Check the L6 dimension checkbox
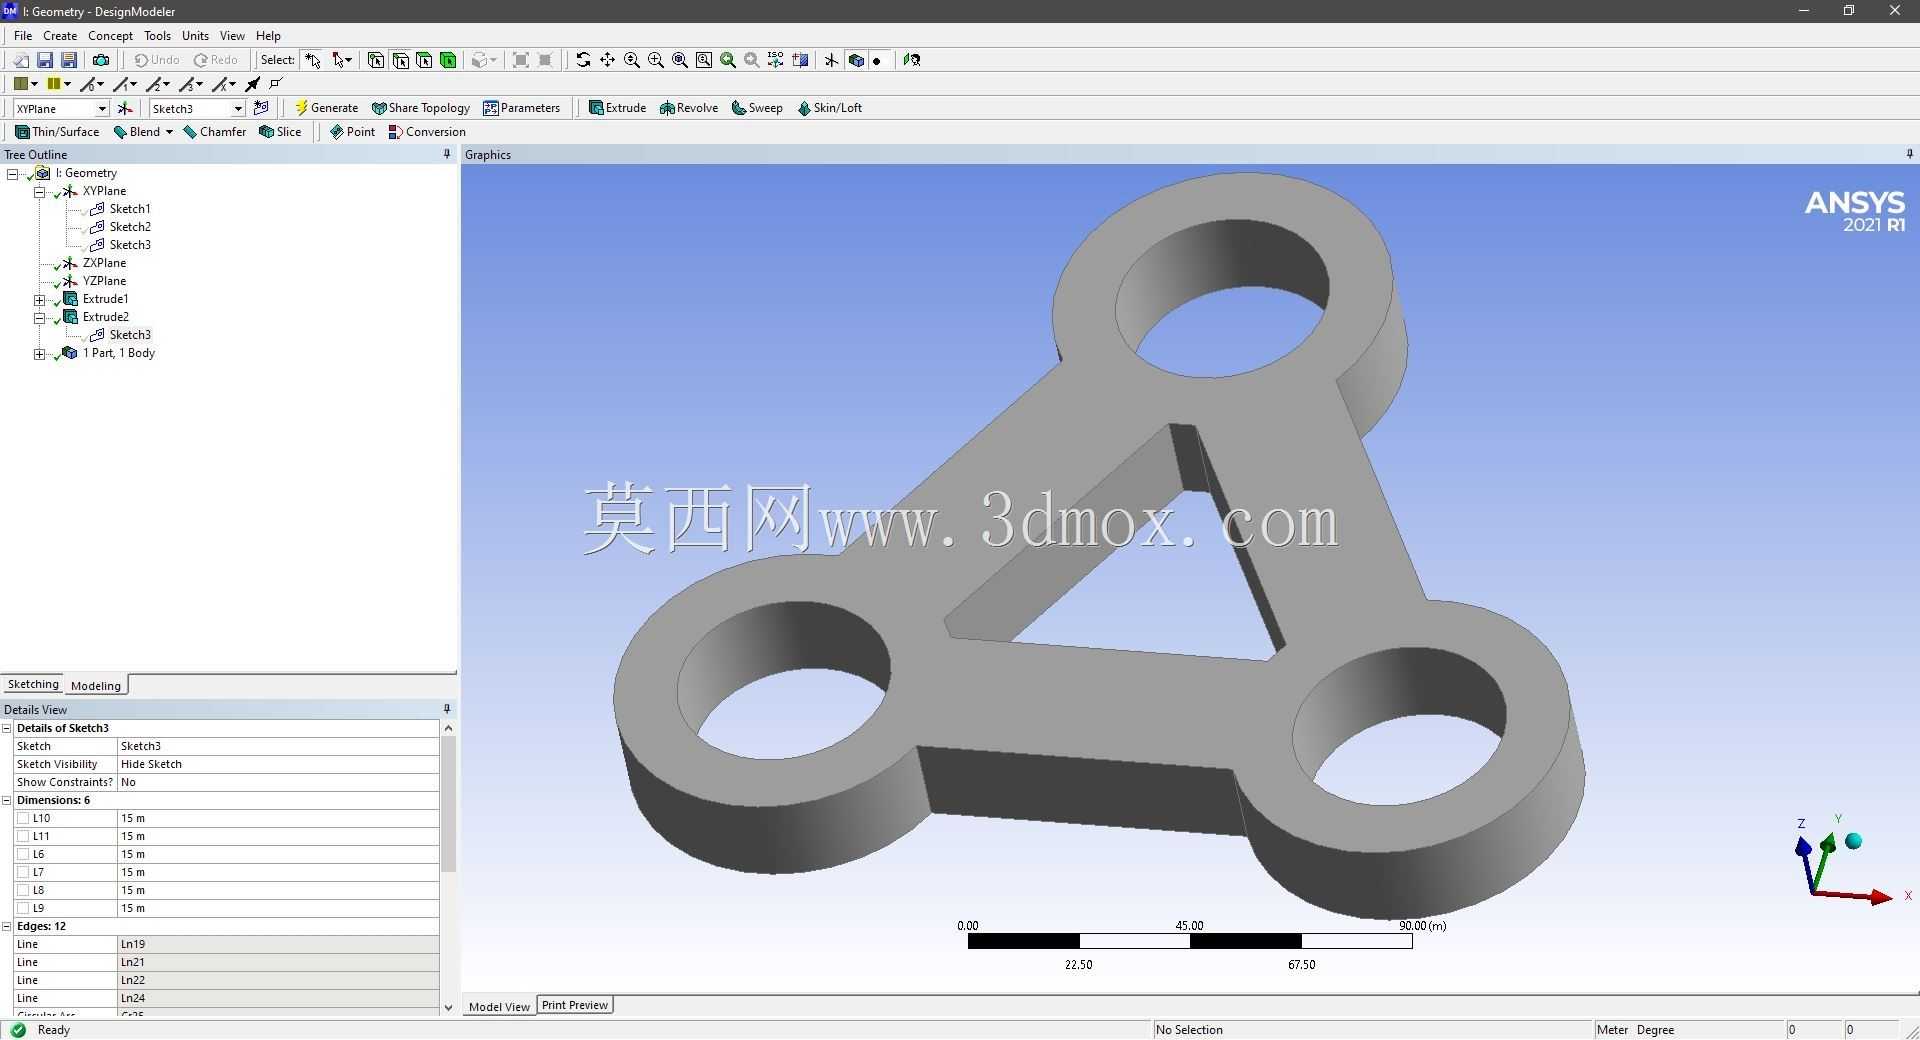Viewport: 1920px width, 1040px height. tap(23, 854)
